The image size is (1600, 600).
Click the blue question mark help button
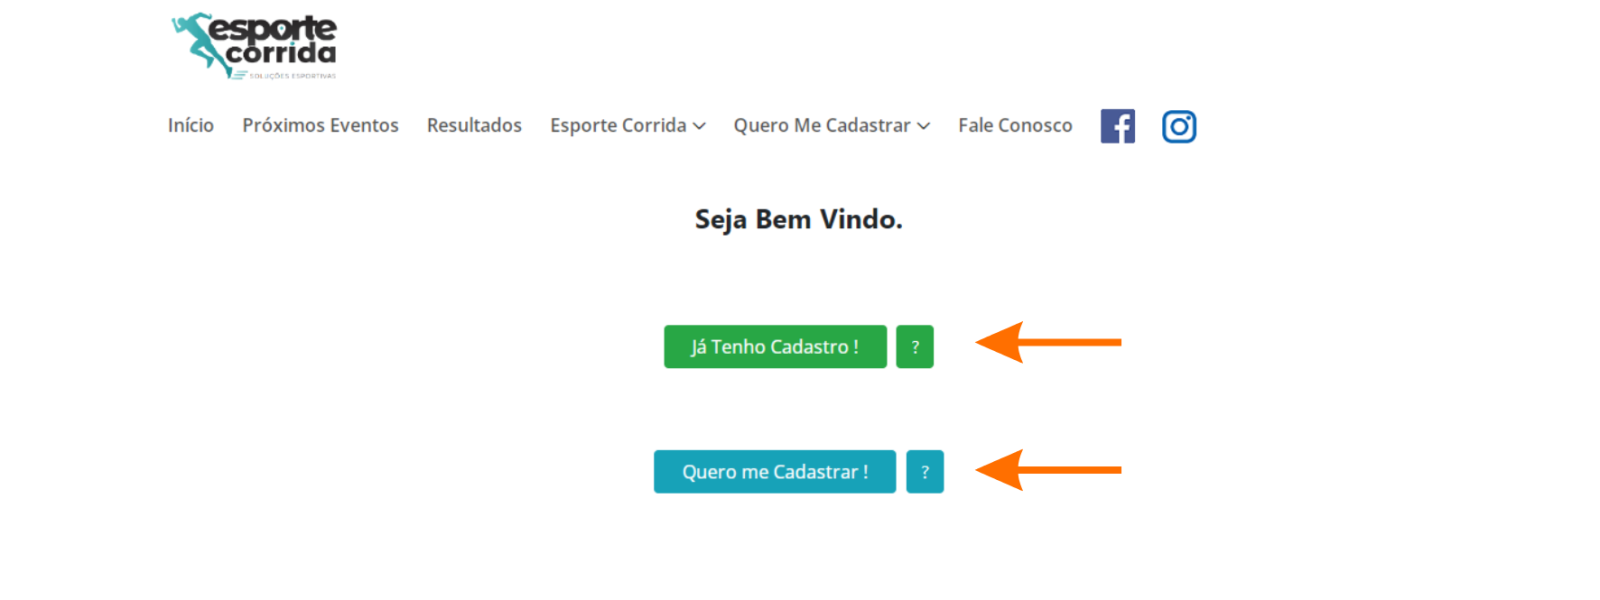click(924, 472)
